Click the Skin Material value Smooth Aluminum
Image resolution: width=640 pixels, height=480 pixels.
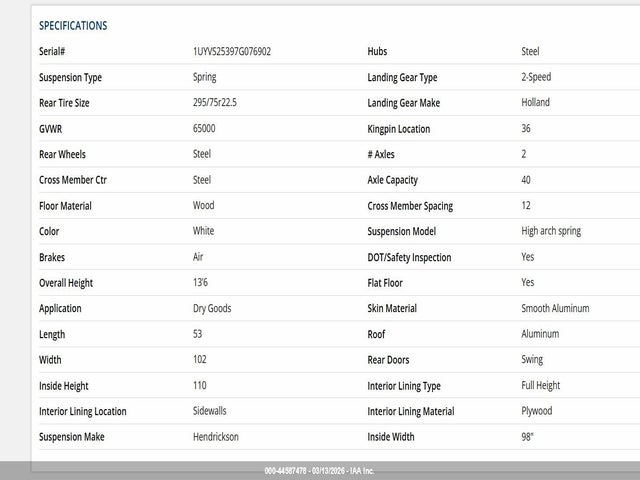click(555, 309)
